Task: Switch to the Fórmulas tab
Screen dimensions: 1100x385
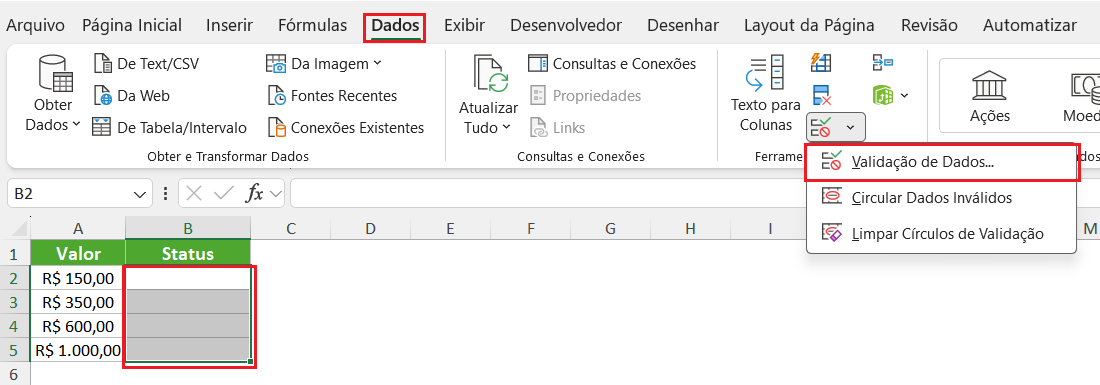Action: [312, 26]
